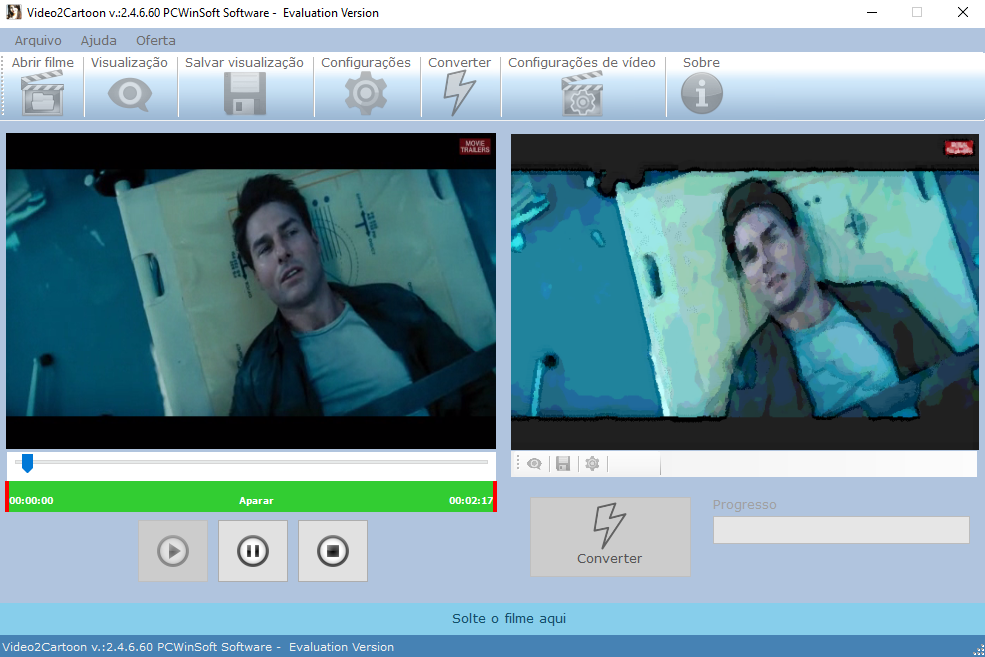985x657 pixels.
Task: Open Configurações with the gear icon
Action: pos(366,95)
